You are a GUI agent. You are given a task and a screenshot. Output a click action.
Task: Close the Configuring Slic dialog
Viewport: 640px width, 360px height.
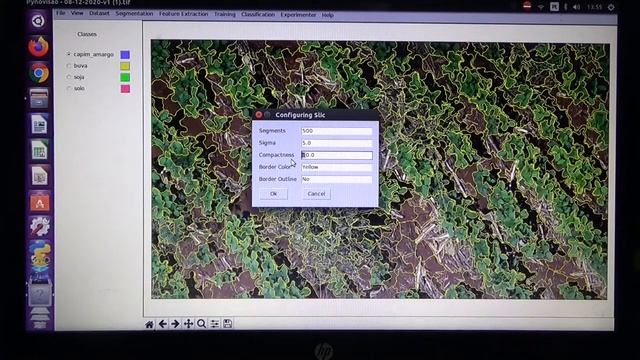point(258,115)
